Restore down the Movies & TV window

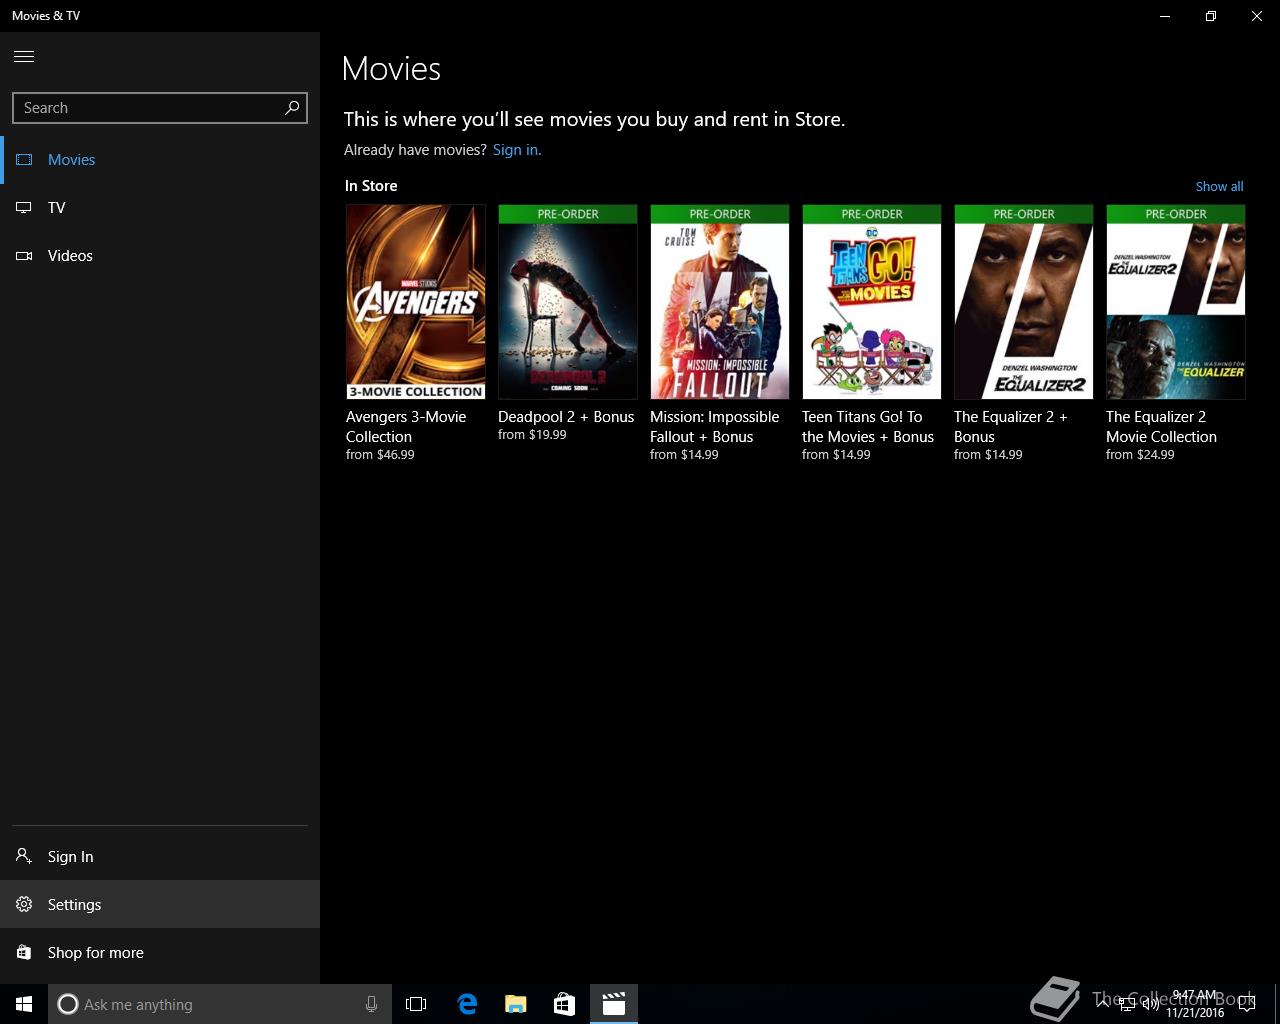click(x=1211, y=16)
